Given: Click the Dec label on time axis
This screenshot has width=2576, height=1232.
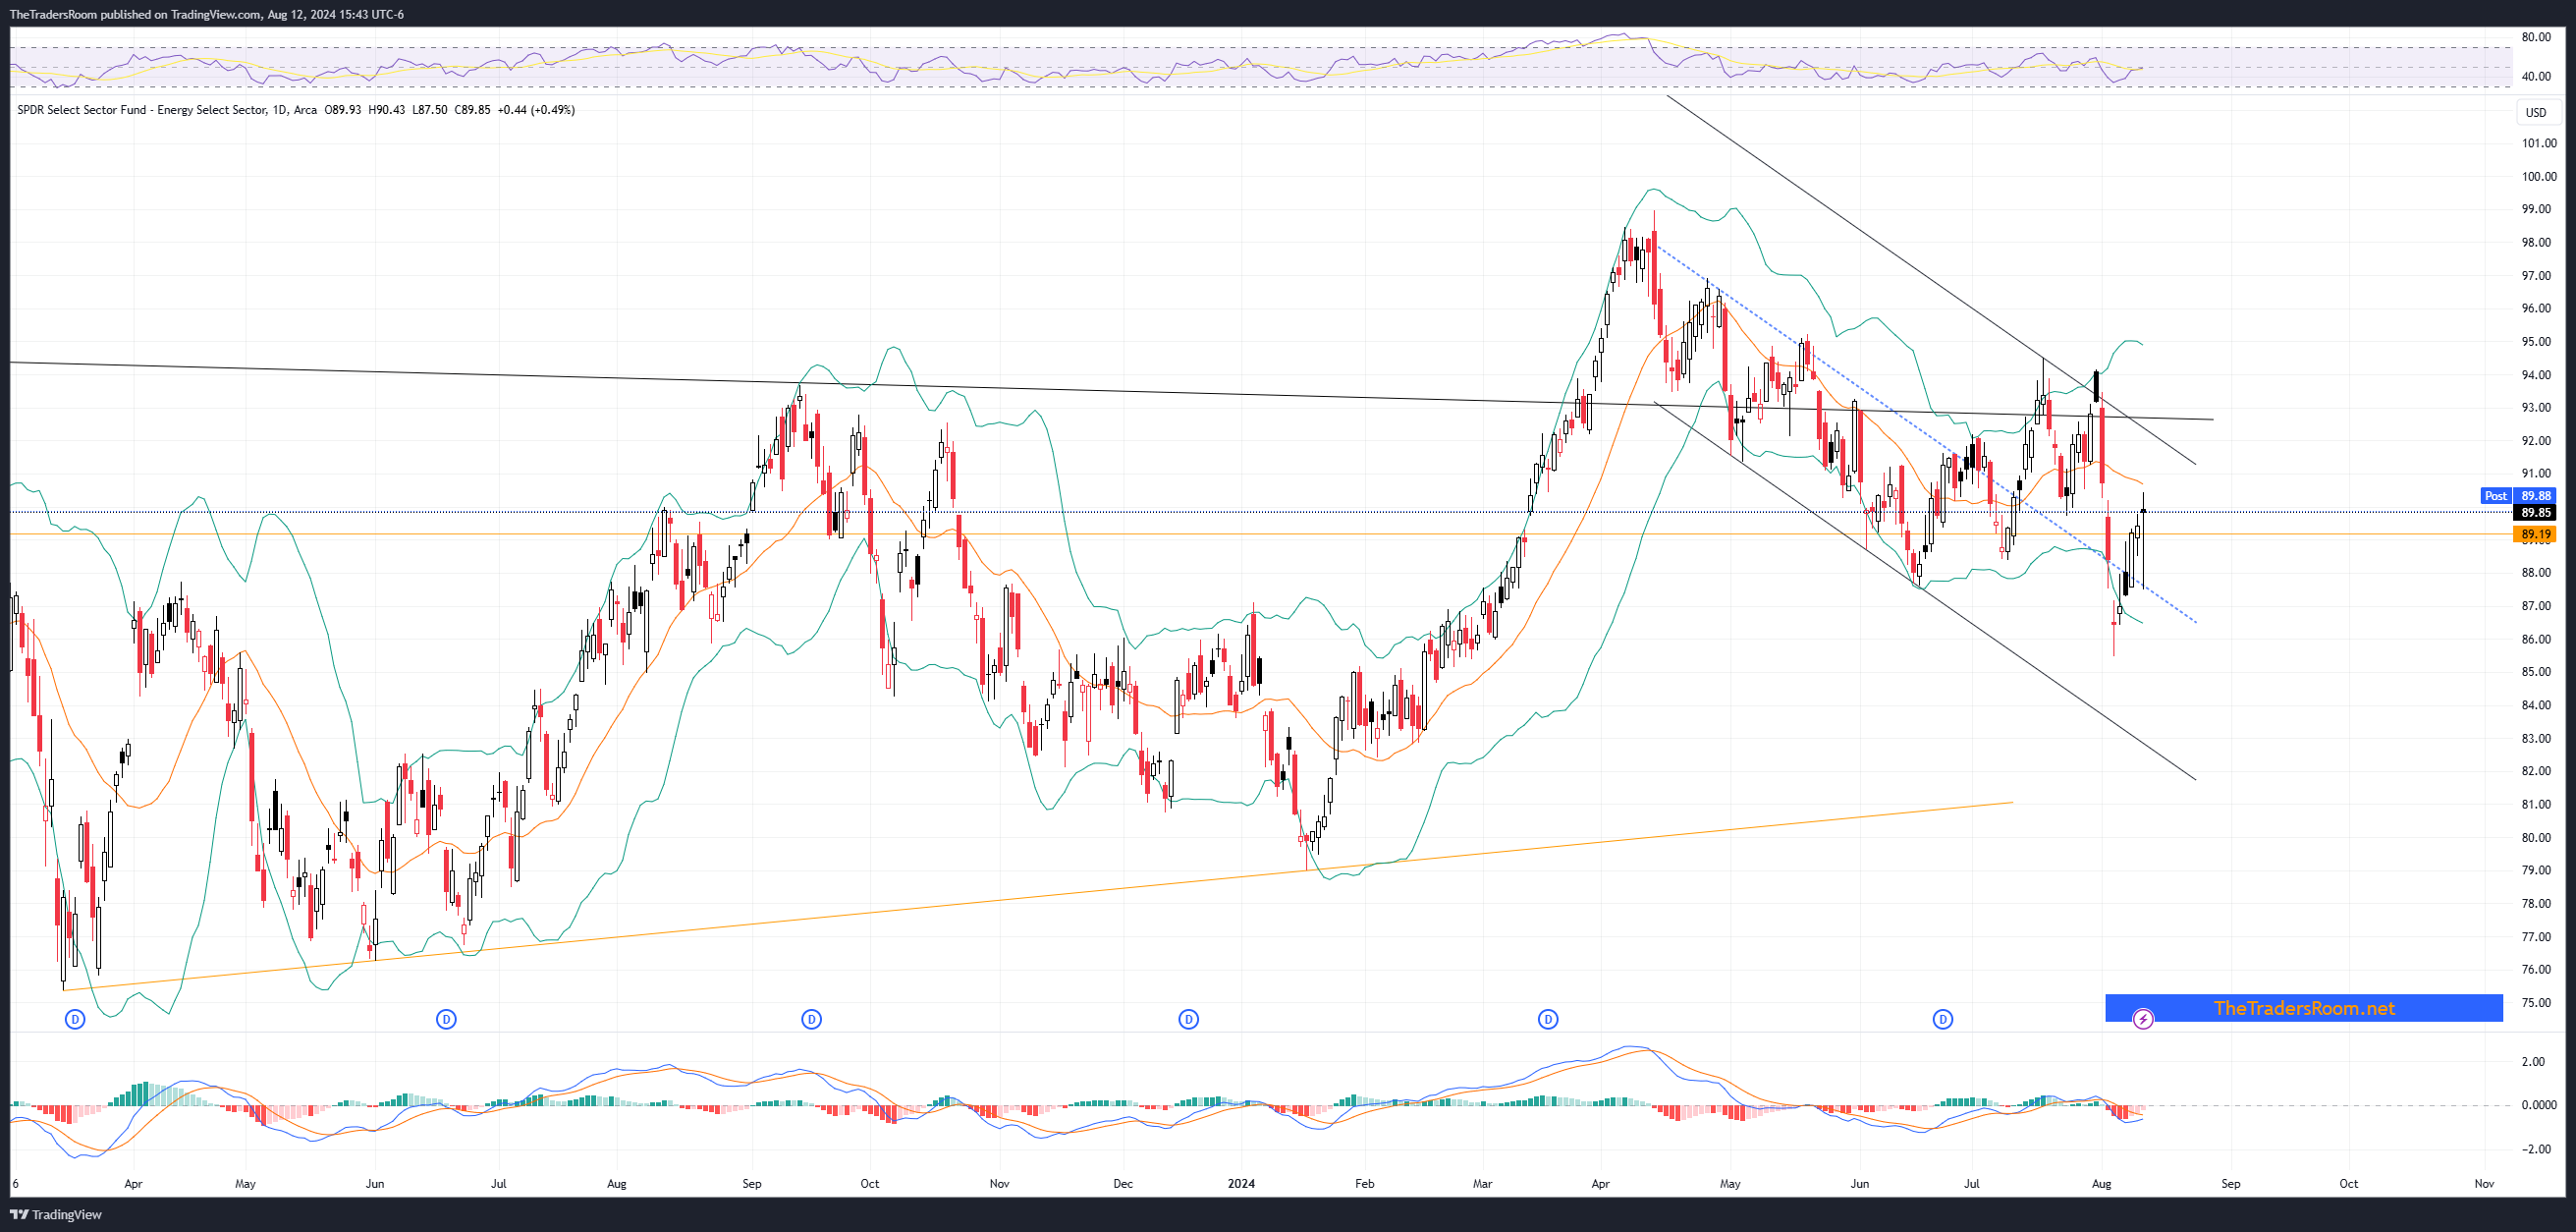Looking at the screenshot, I should pyautogui.click(x=1123, y=1183).
